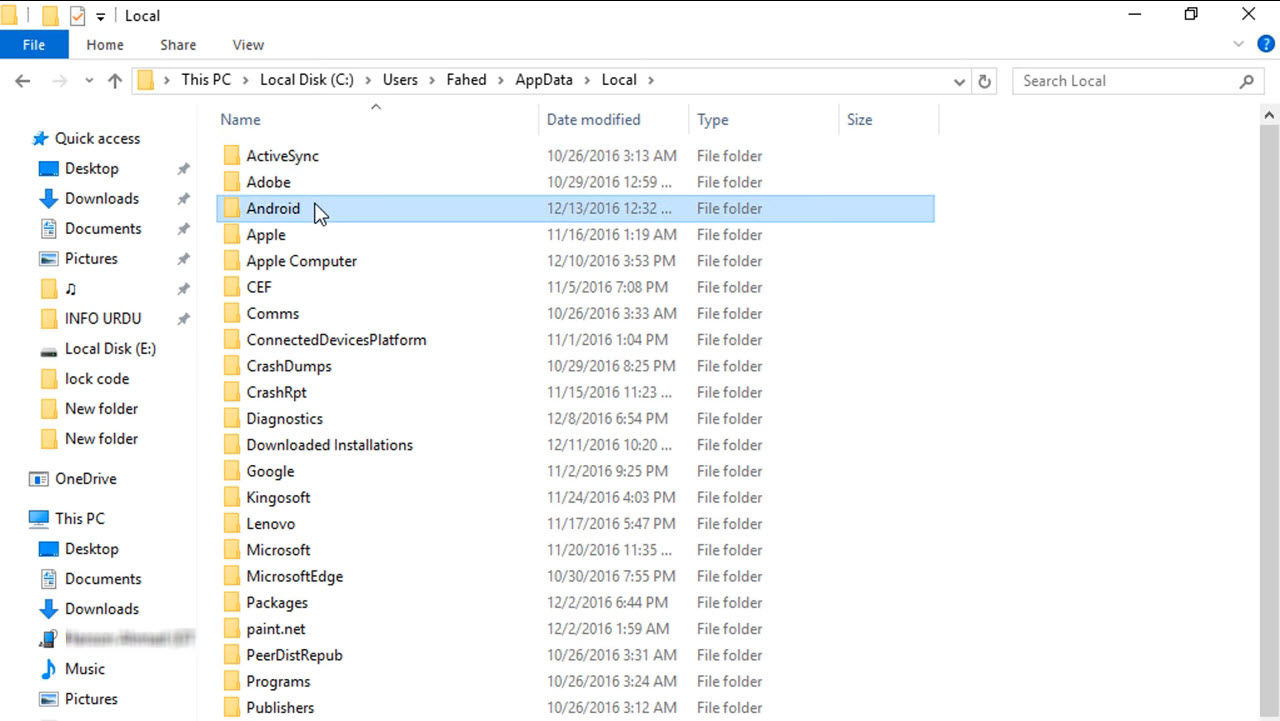Select the Kingosoft folder
Image resolution: width=1280 pixels, height=721 pixels.
(278, 497)
